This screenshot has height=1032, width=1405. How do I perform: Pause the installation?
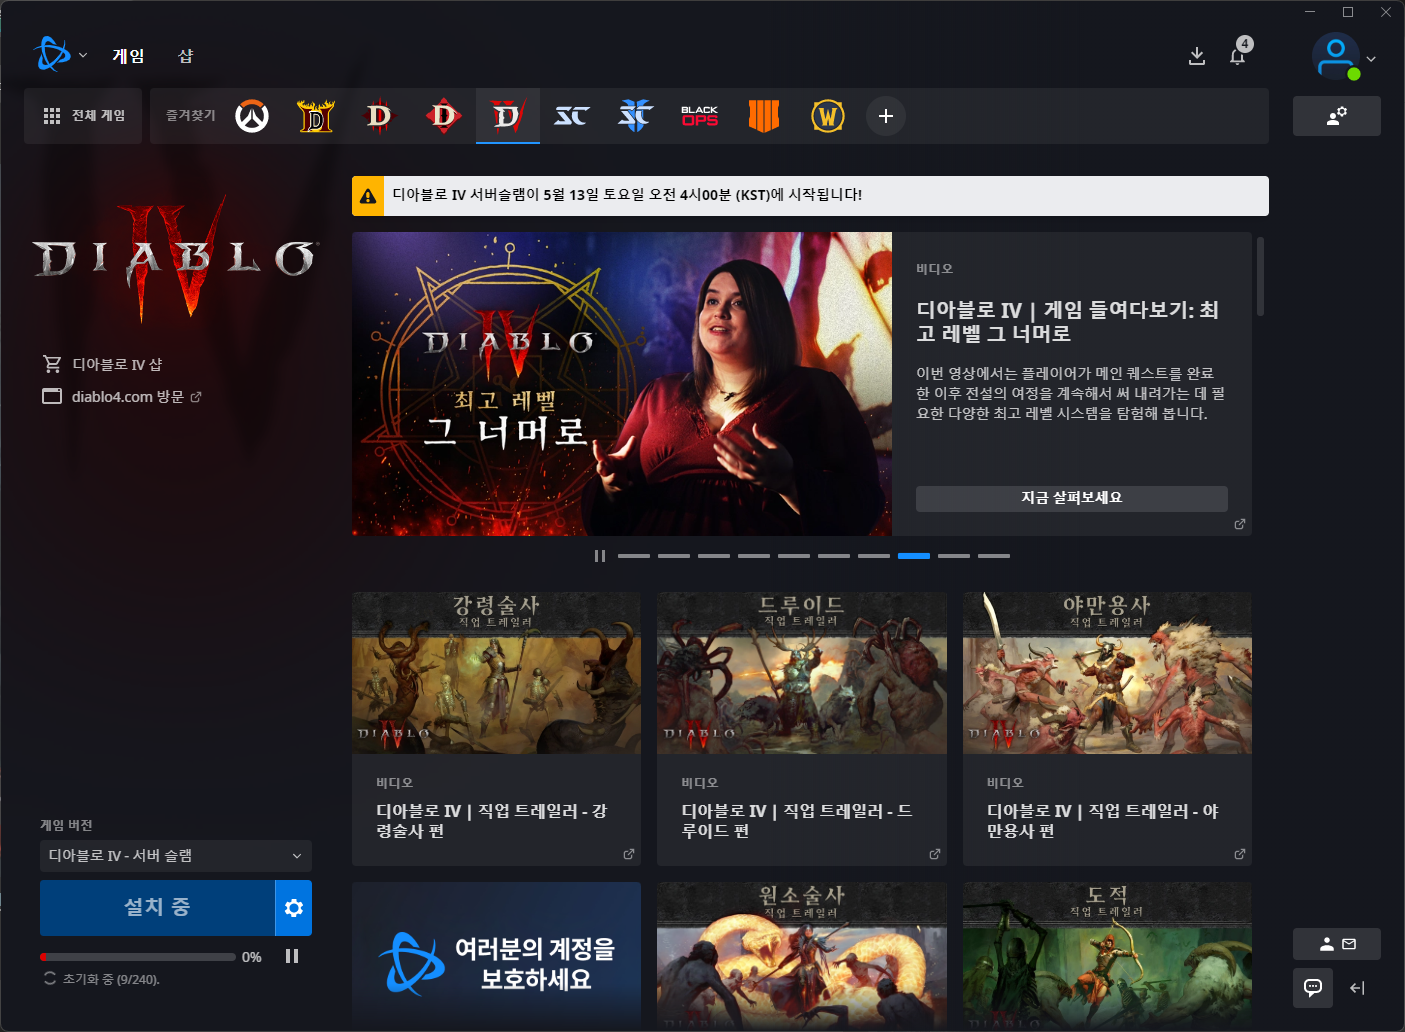click(292, 956)
